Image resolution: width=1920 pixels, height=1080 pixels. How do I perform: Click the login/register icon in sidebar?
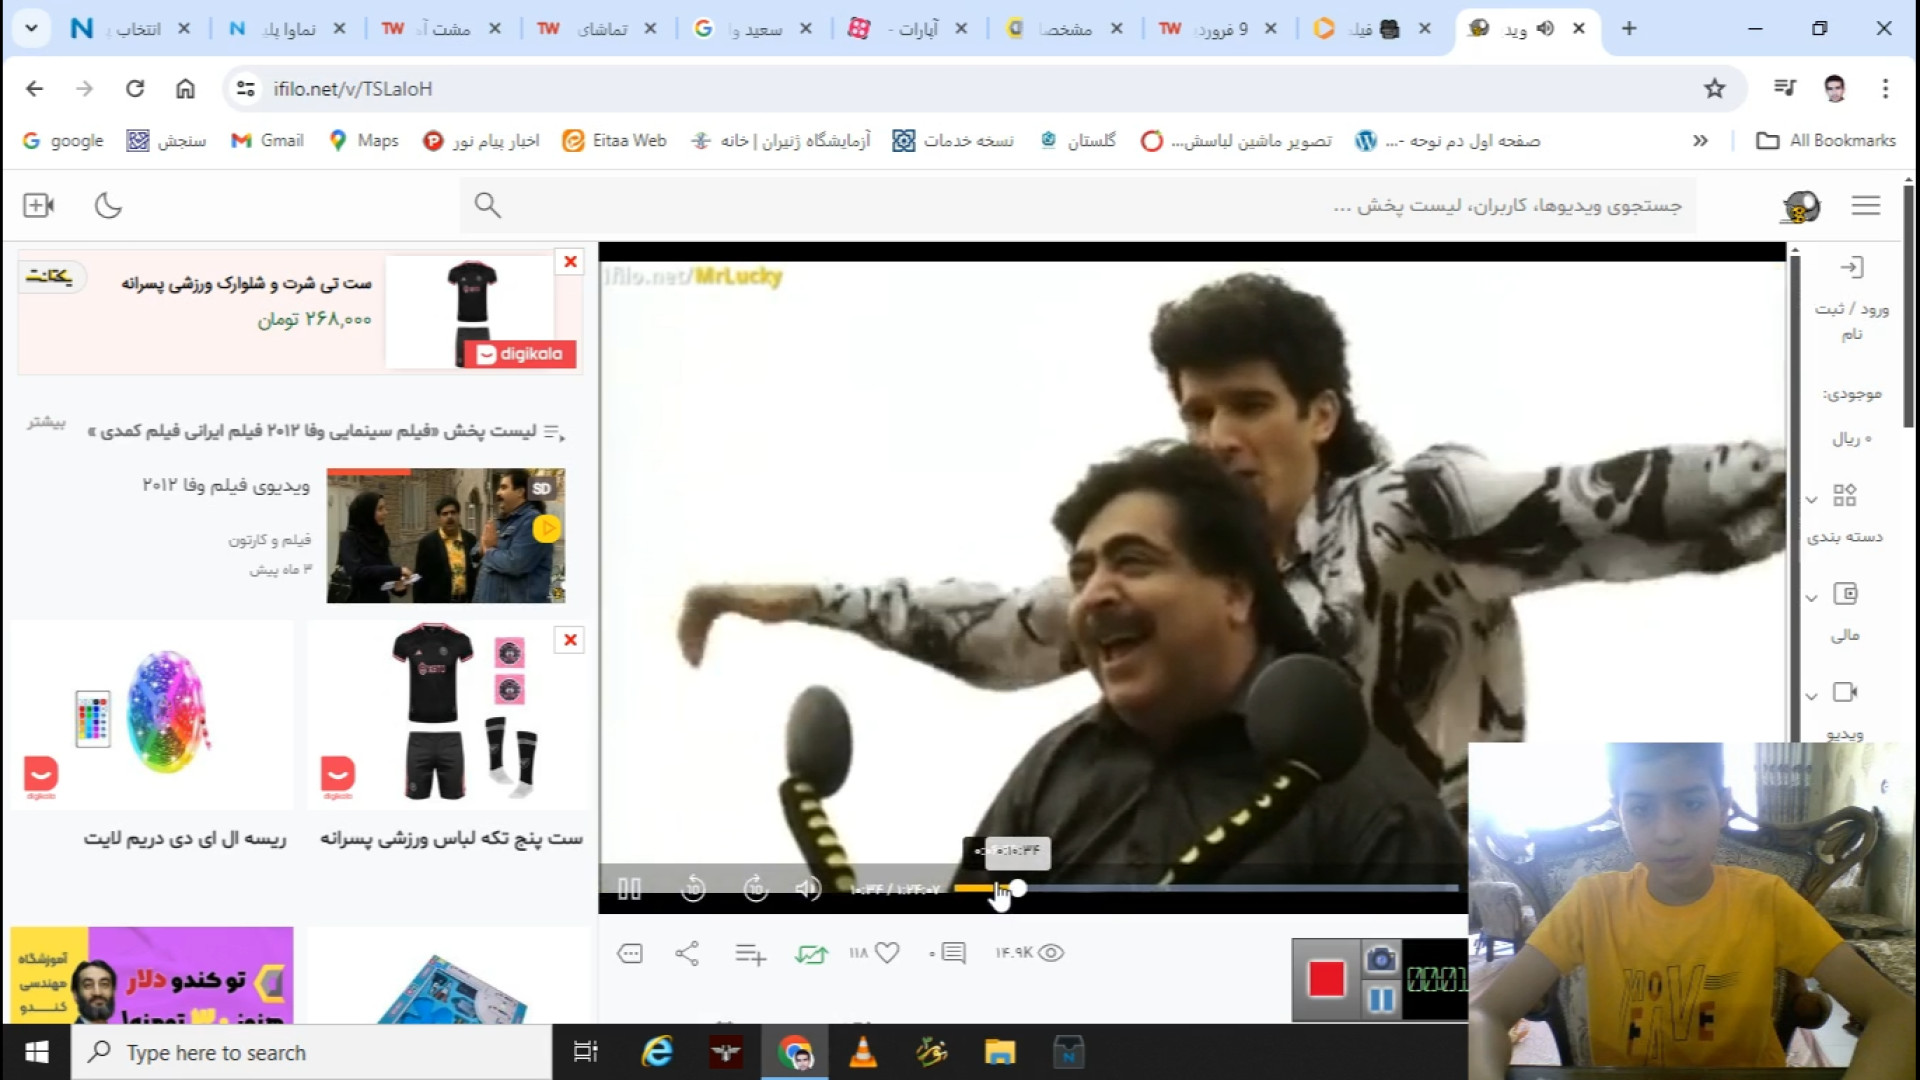(x=1852, y=267)
